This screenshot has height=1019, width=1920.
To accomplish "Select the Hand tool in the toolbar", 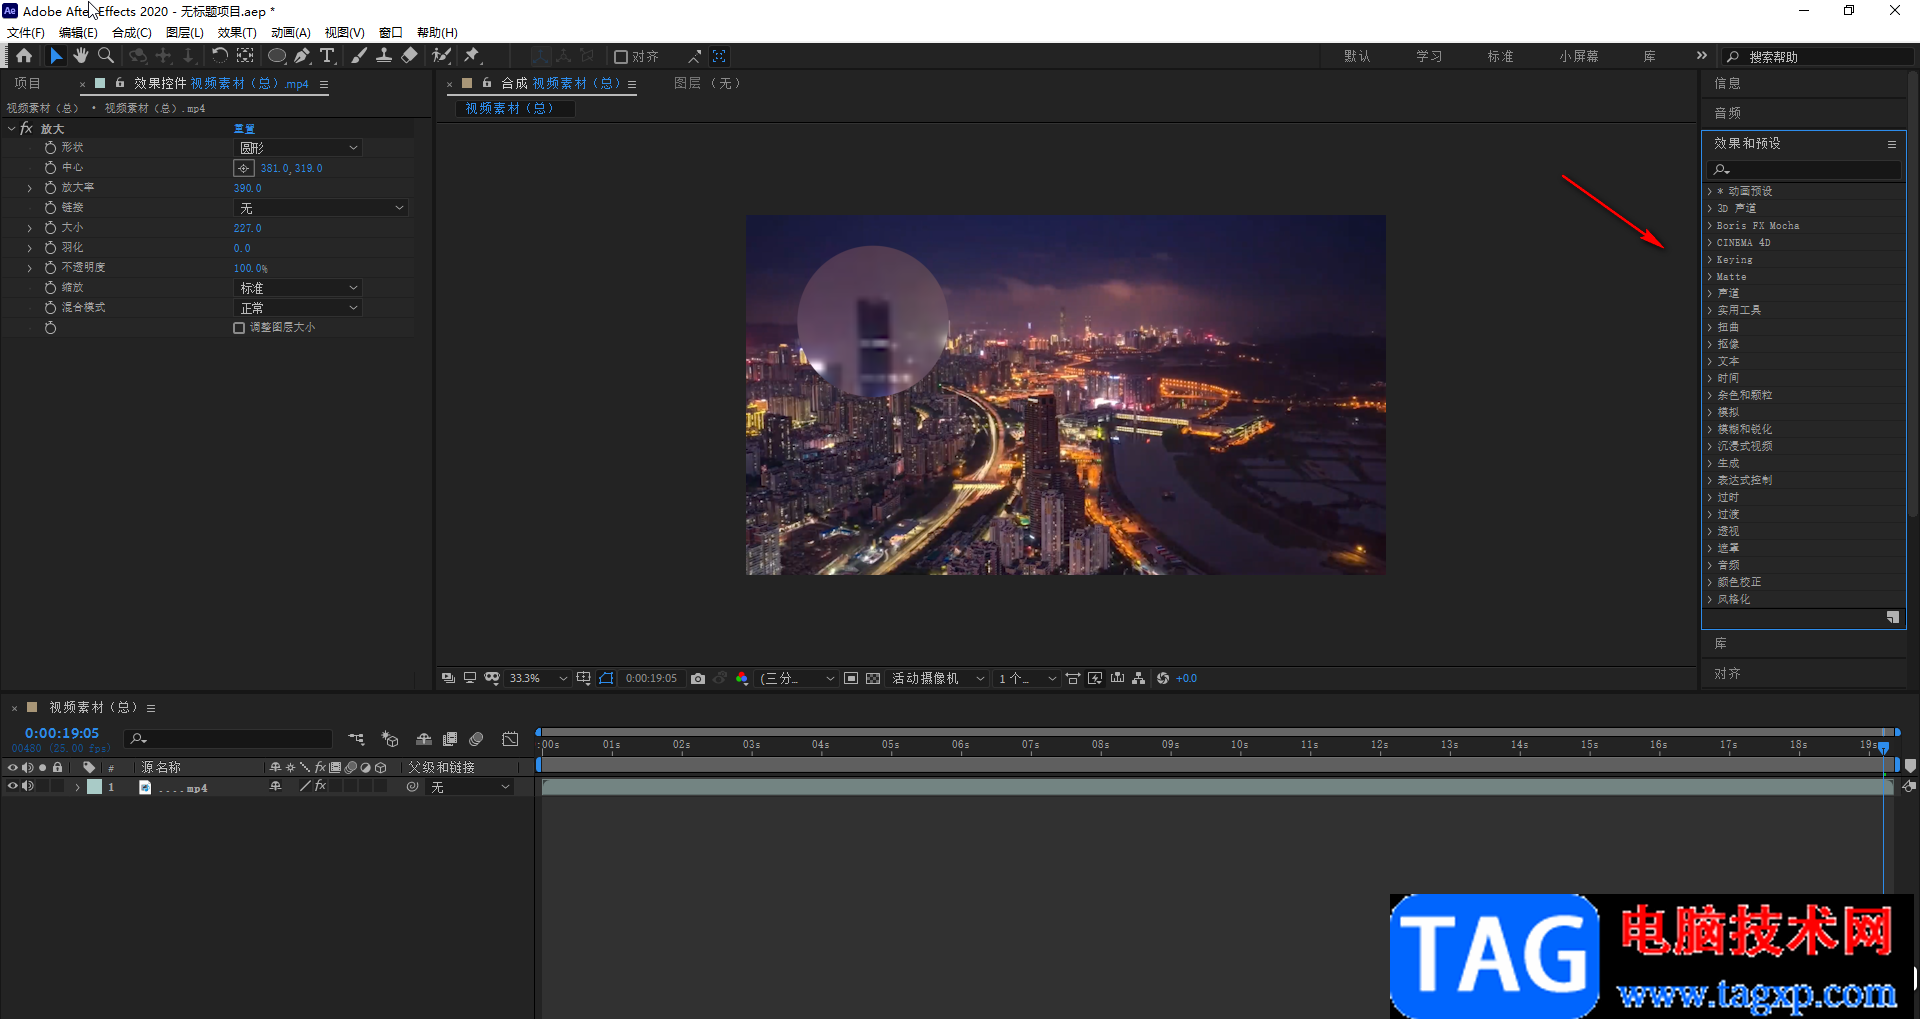I will 81,56.
